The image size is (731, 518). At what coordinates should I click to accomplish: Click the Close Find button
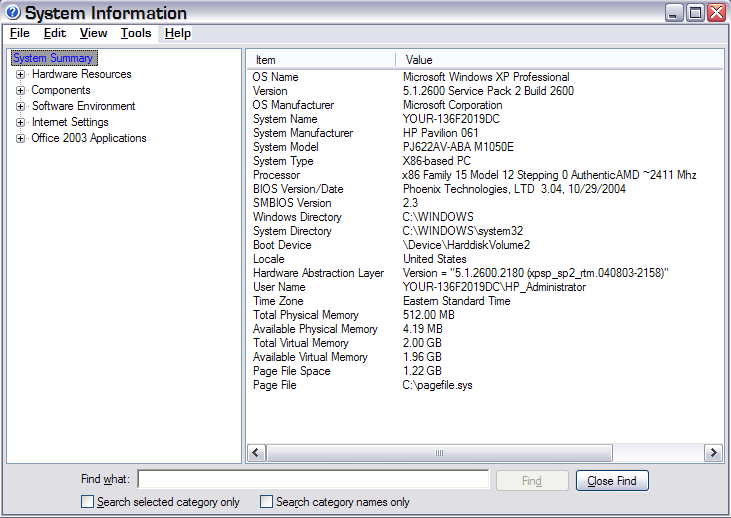coord(612,481)
